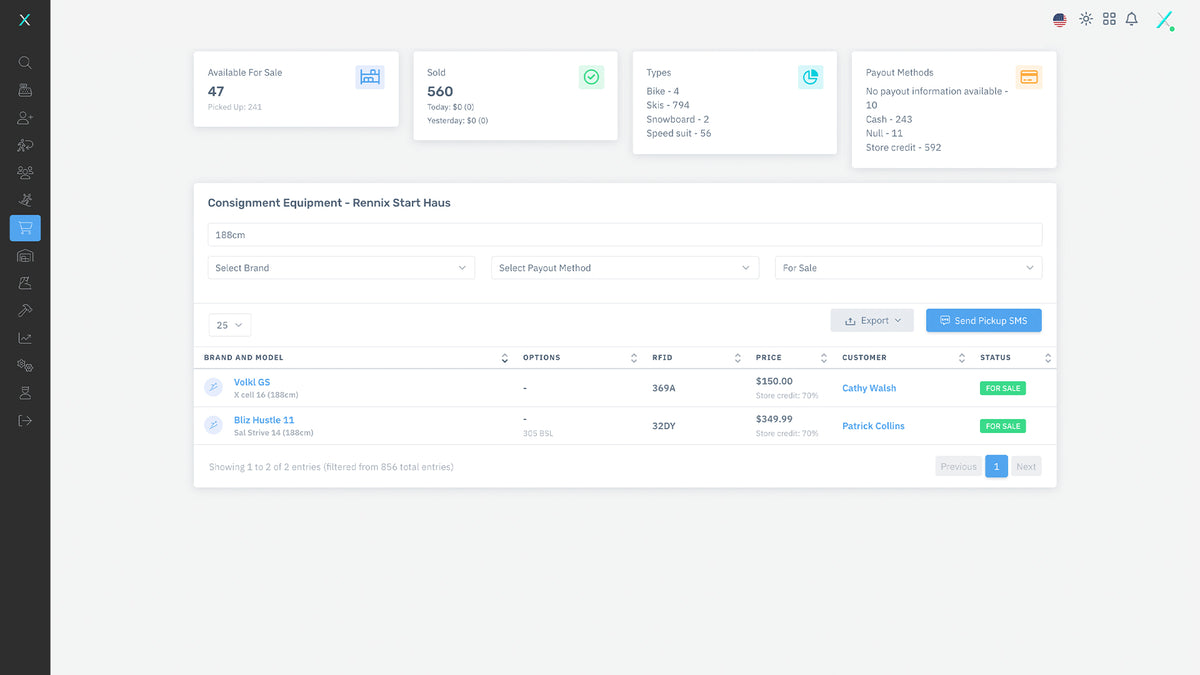
Task: Click the logout arrow icon in sidebar
Action: tap(25, 421)
